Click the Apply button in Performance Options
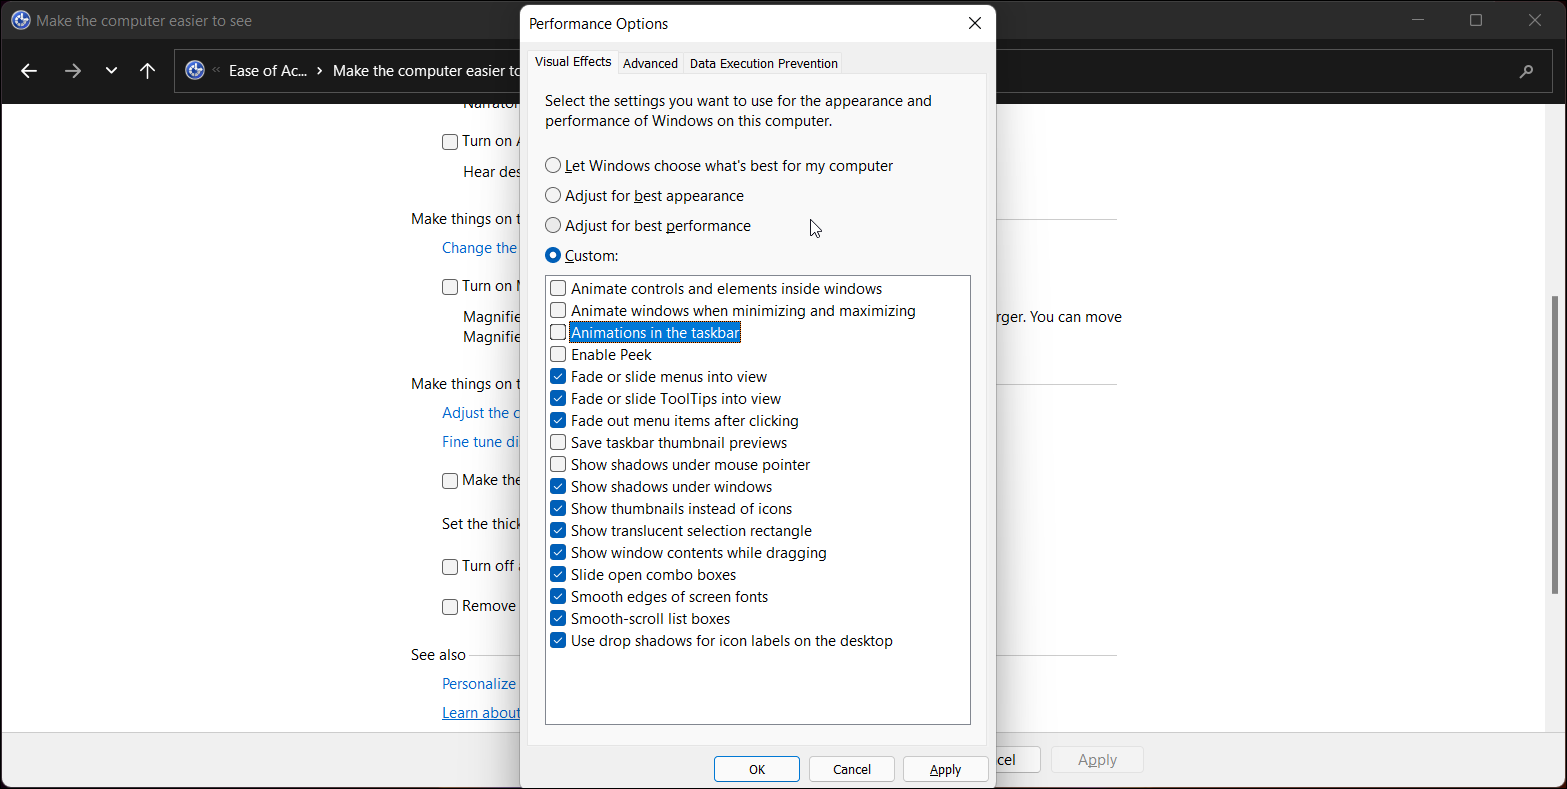Screen dimensions: 1567x789 point(944,768)
